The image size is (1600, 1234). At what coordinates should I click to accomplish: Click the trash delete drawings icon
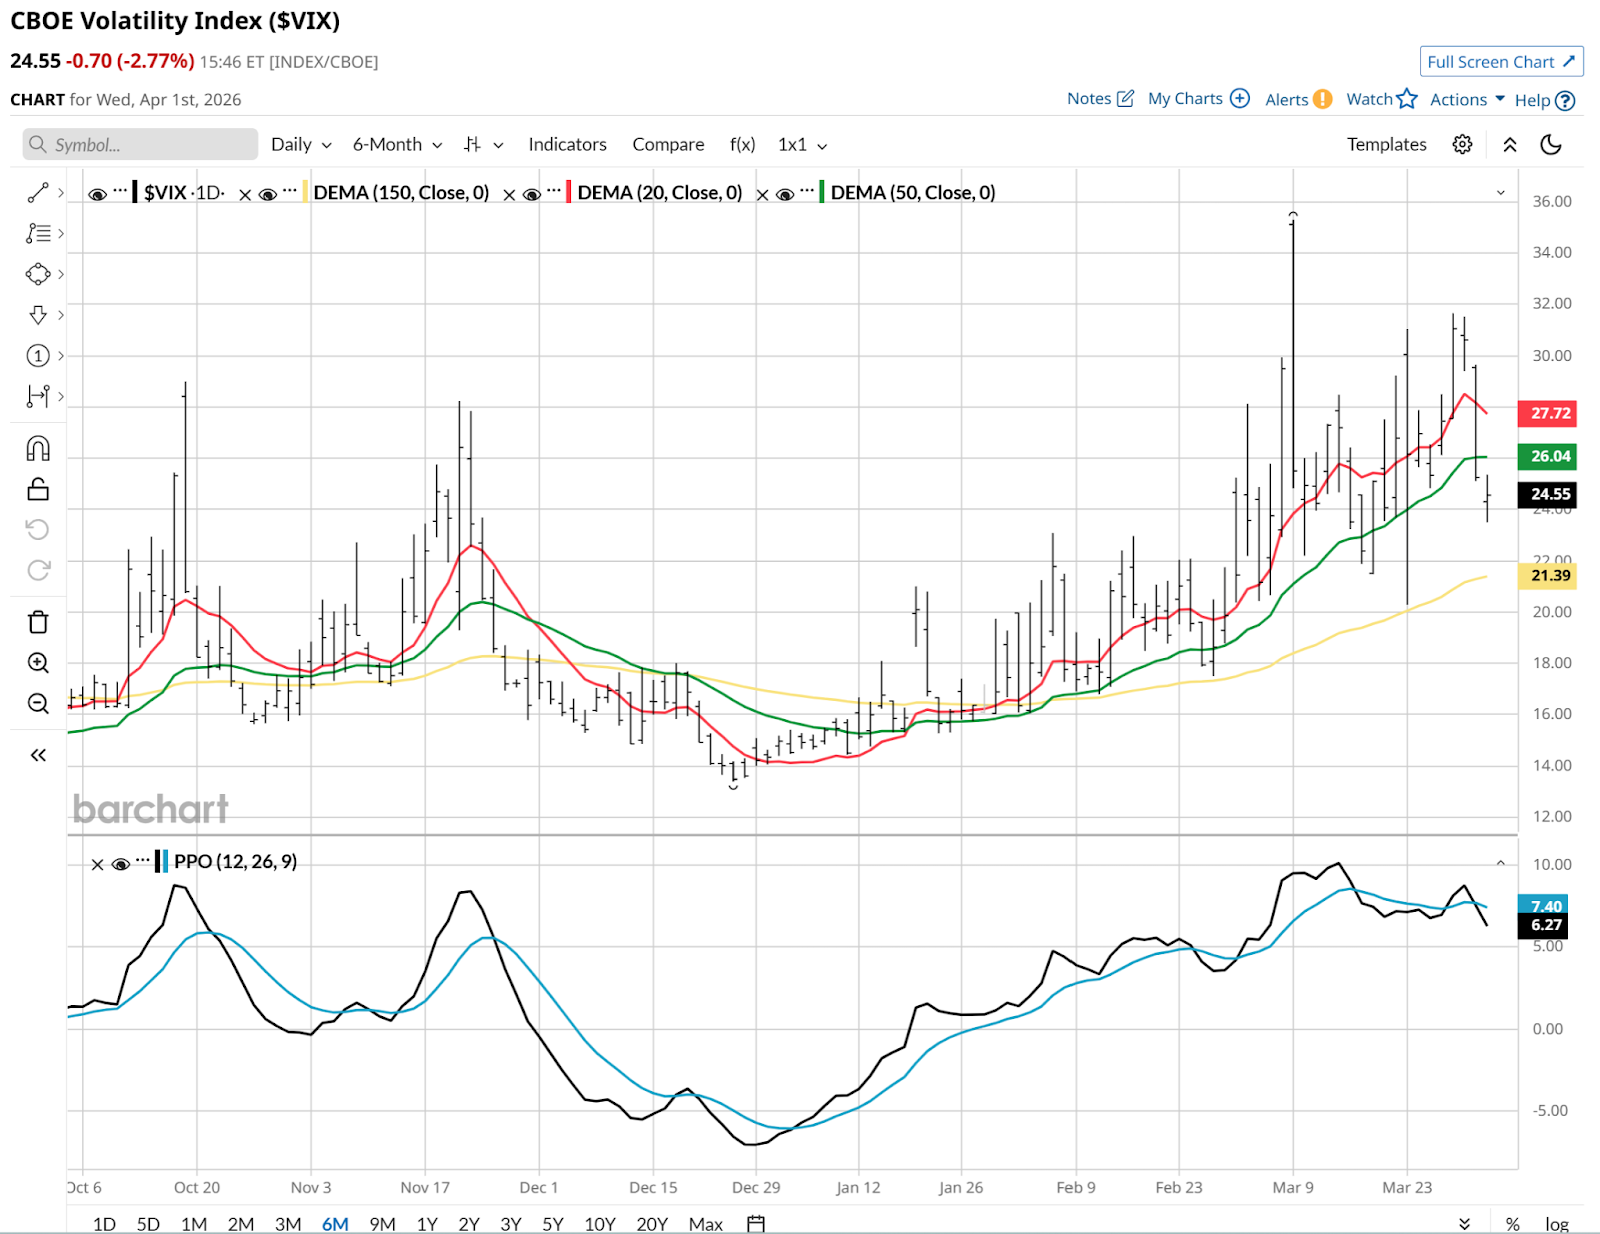pos(38,622)
